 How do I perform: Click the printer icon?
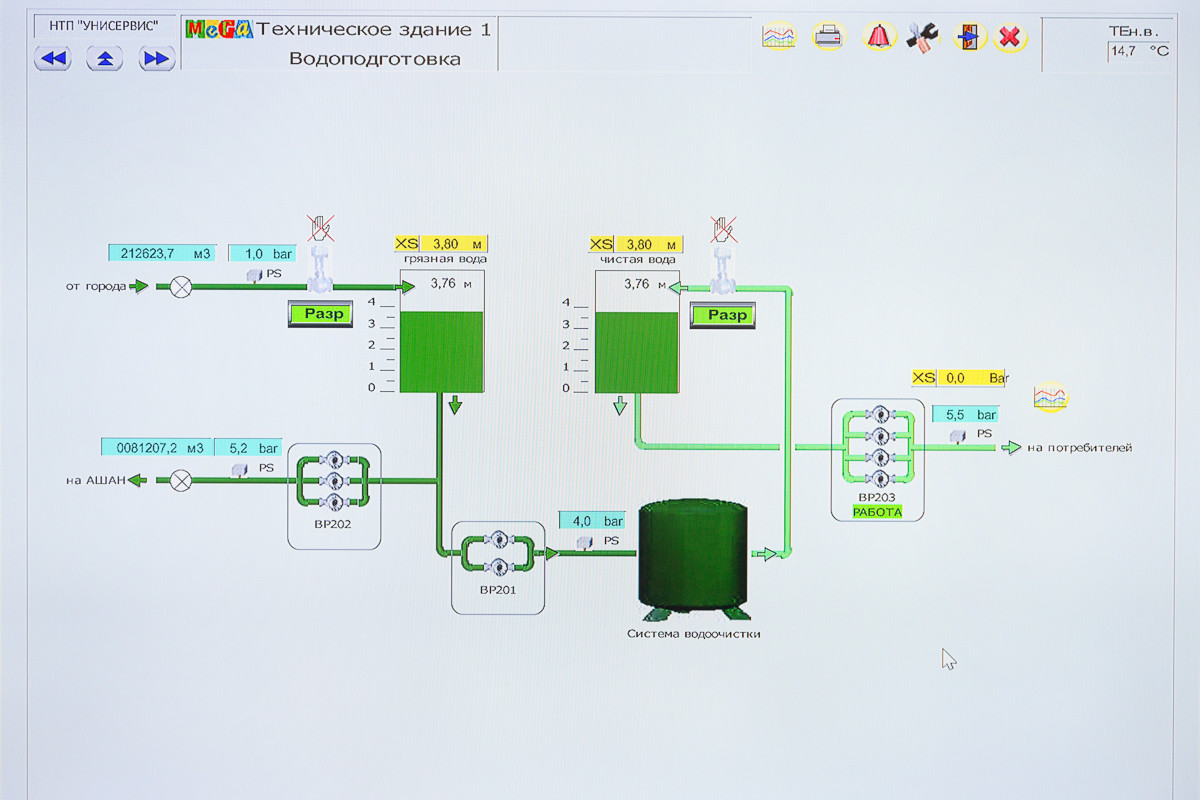(828, 37)
